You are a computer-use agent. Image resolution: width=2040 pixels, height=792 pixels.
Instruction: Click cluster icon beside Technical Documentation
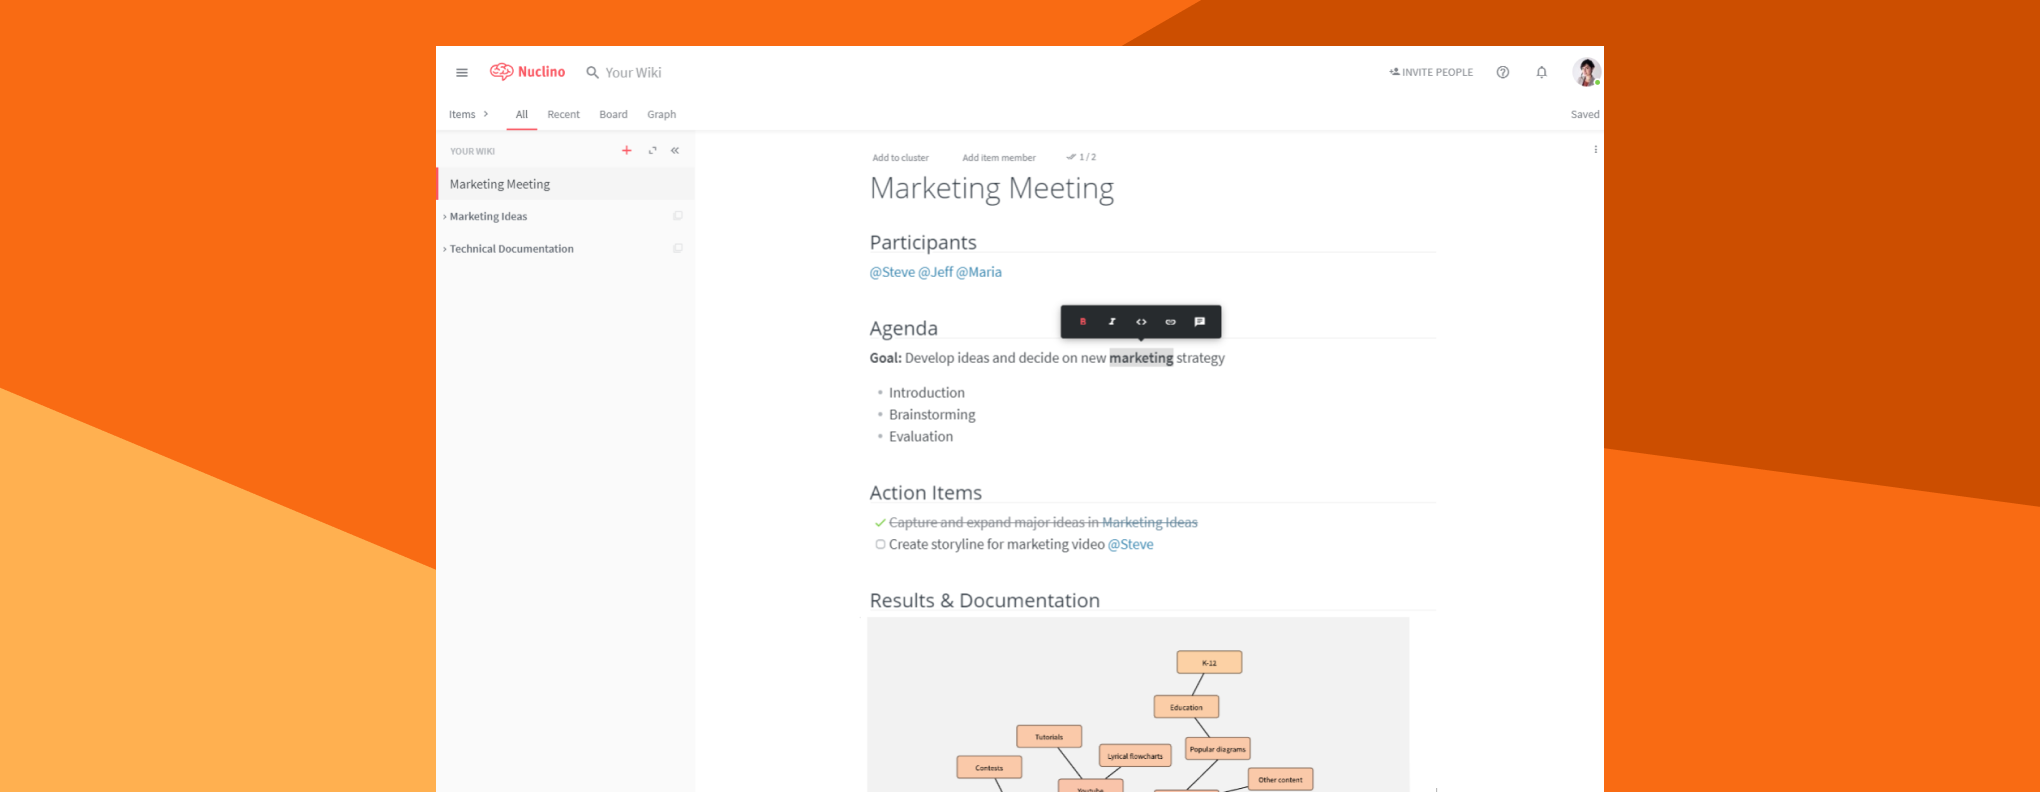tap(678, 248)
